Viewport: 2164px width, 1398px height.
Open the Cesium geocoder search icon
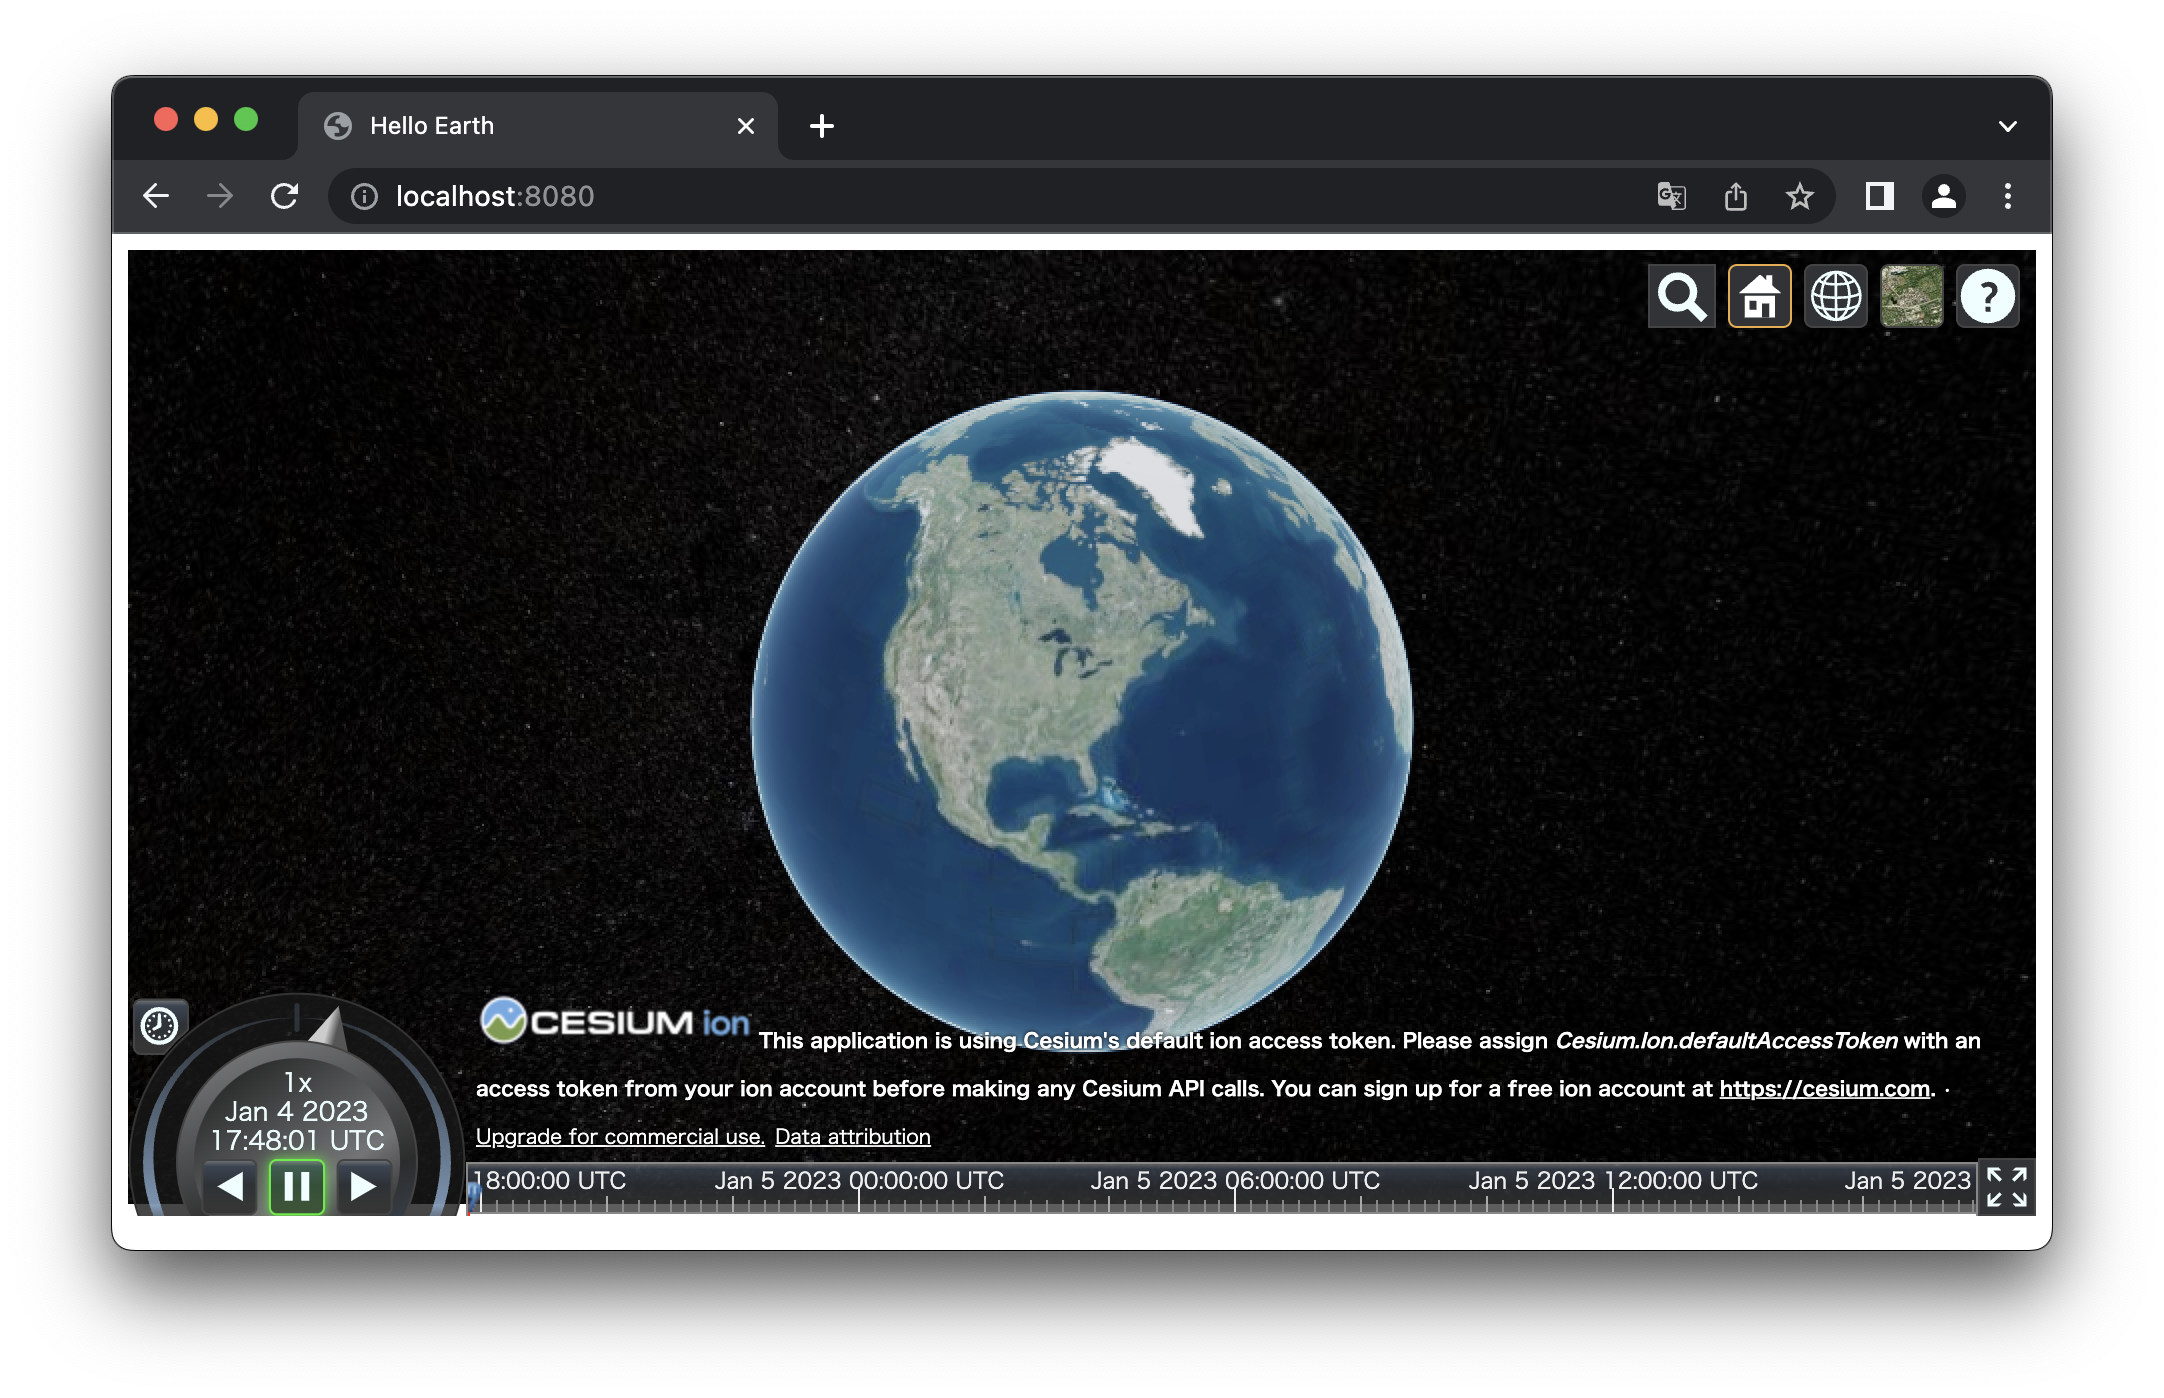1681,296
